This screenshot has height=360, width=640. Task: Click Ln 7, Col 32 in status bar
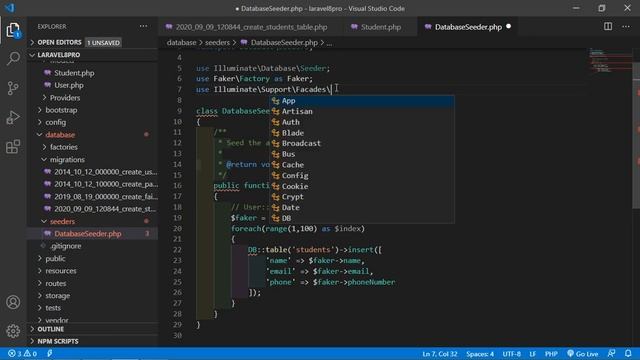pos(440,353)
